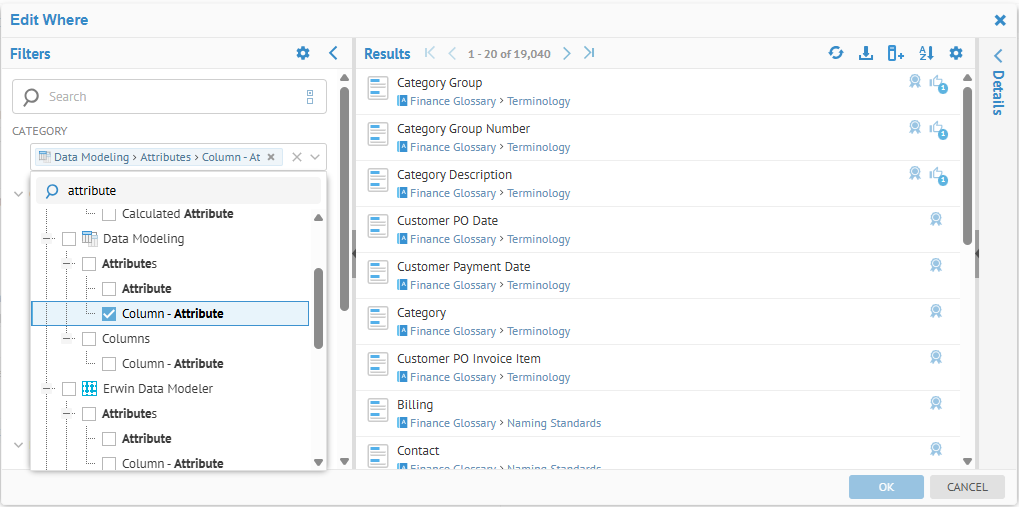
Task: Tick the Erwin Data Modeler checkbox
Action: tap(69, 389)
